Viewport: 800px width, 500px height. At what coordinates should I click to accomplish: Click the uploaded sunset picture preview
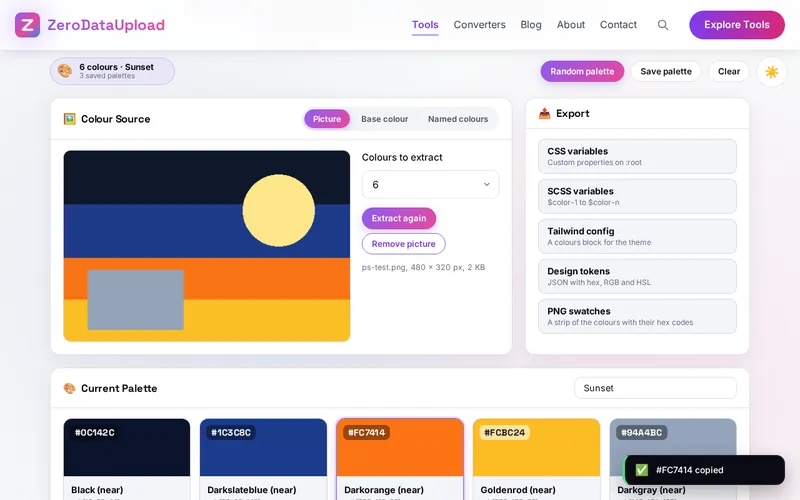click(x=207, y=246)
